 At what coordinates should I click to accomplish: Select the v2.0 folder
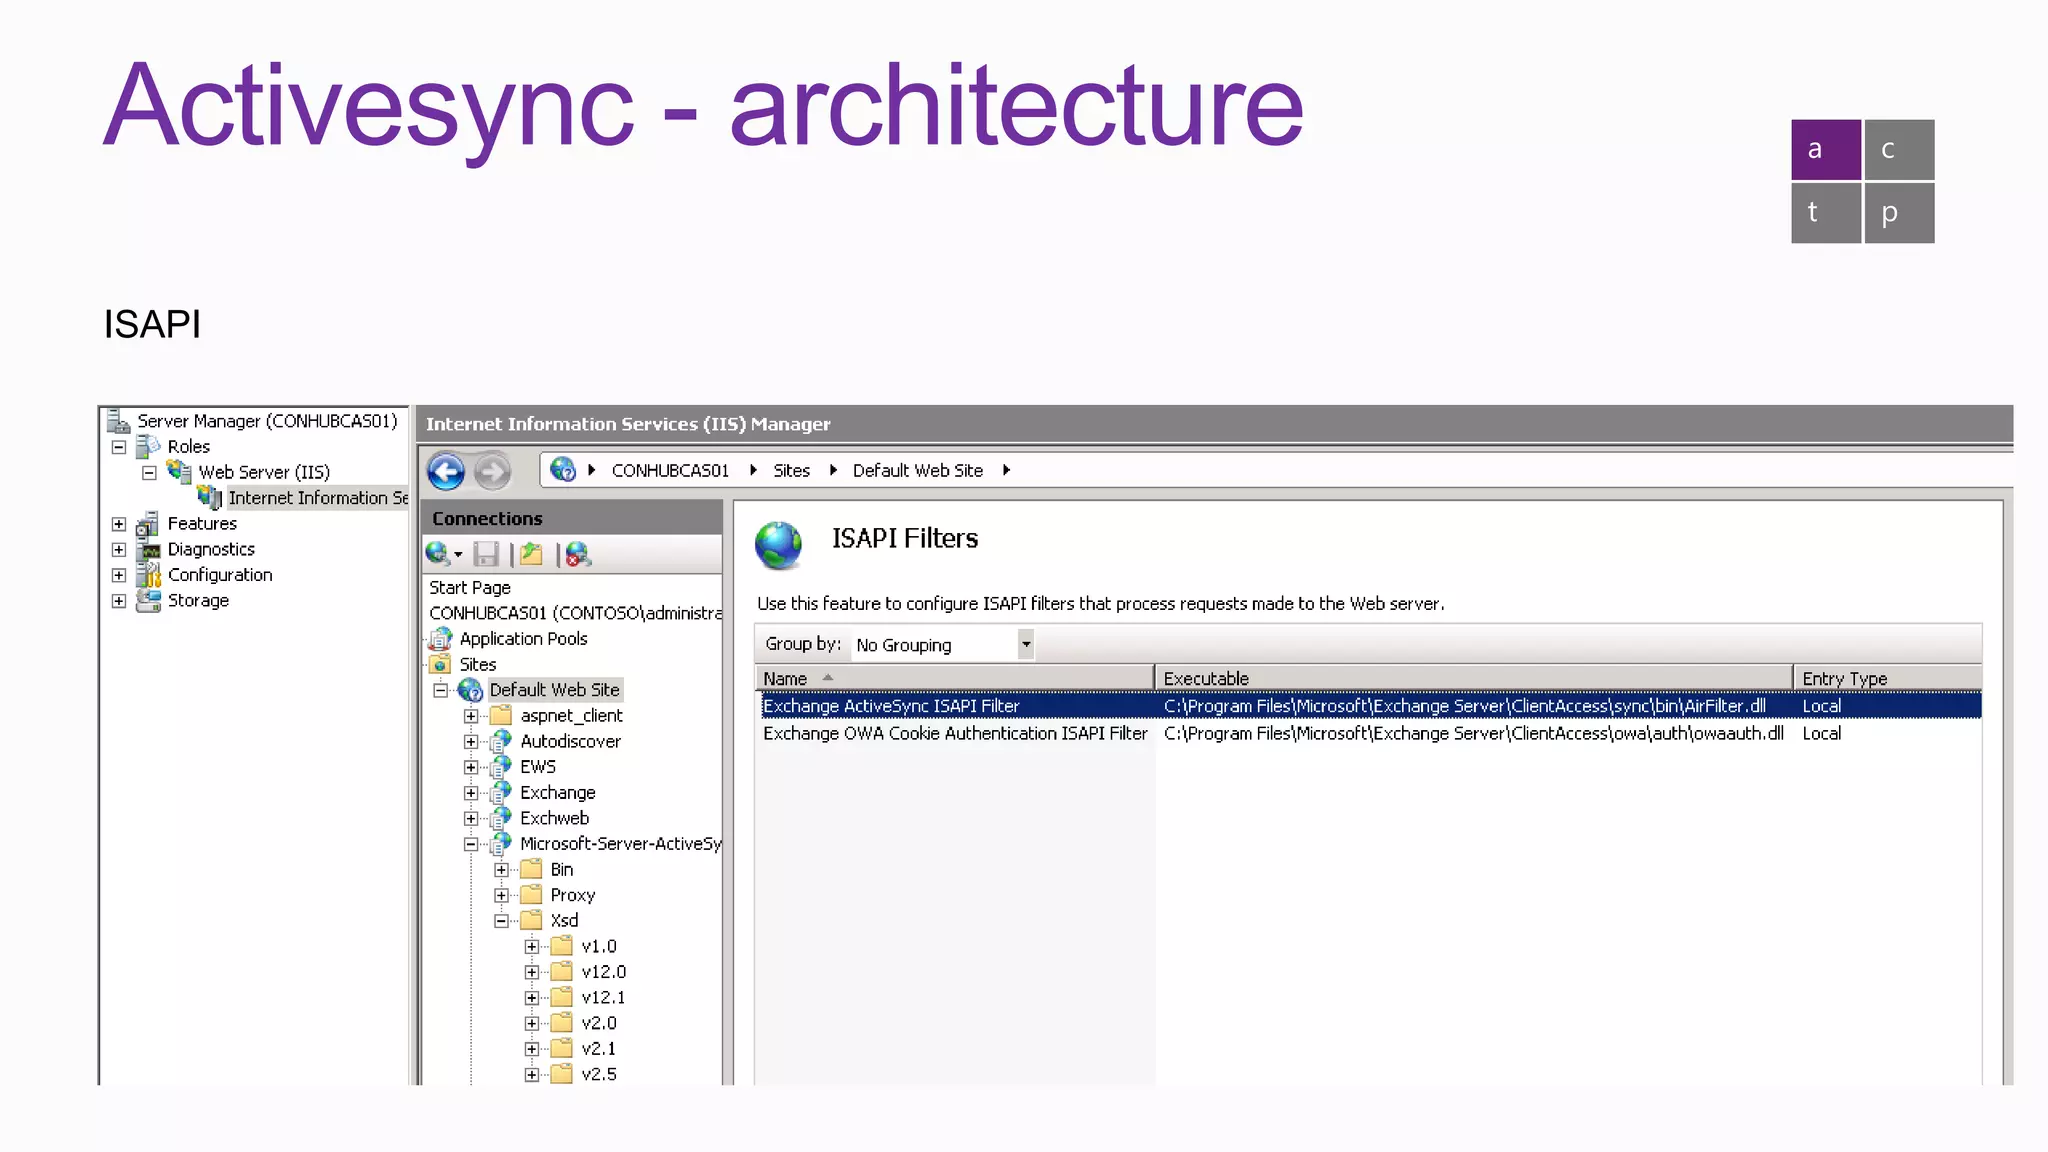[598, 1023]
